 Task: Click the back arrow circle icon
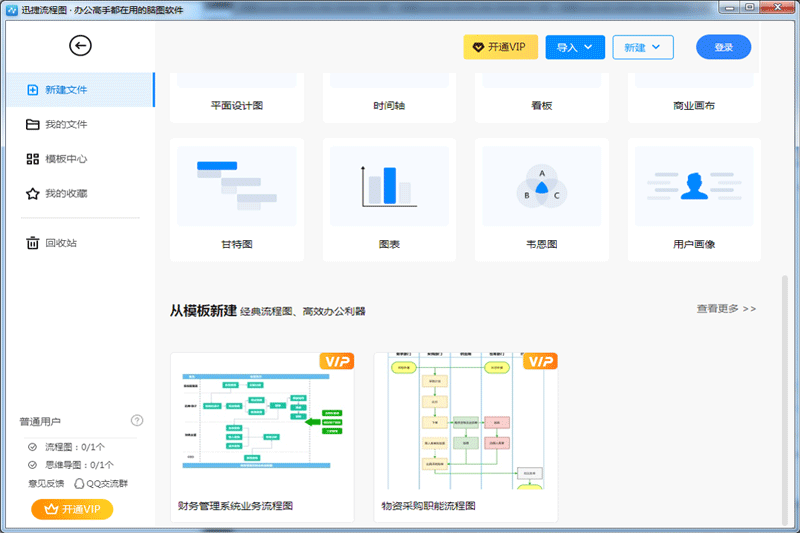[x=80, y=45]
